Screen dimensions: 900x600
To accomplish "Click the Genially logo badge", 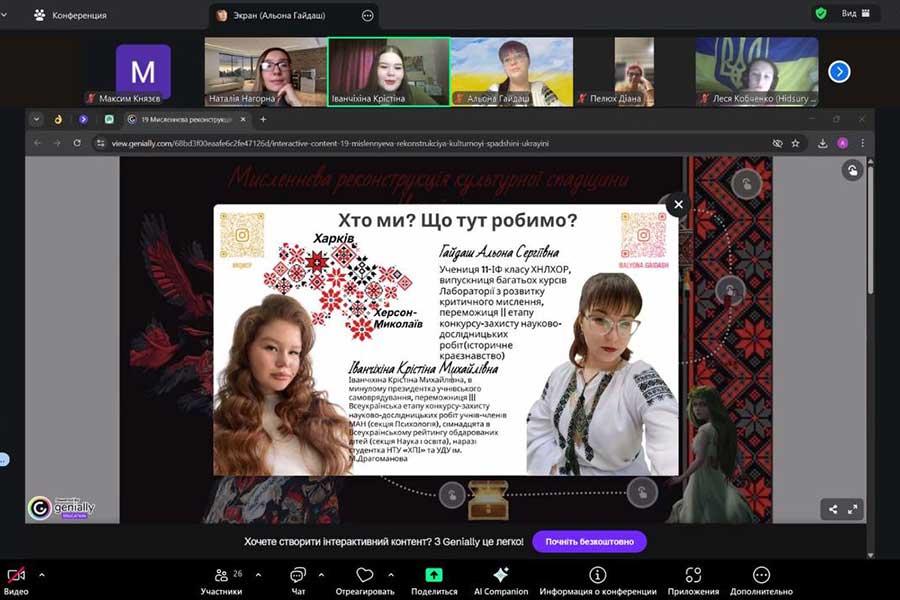I will 62,508.
